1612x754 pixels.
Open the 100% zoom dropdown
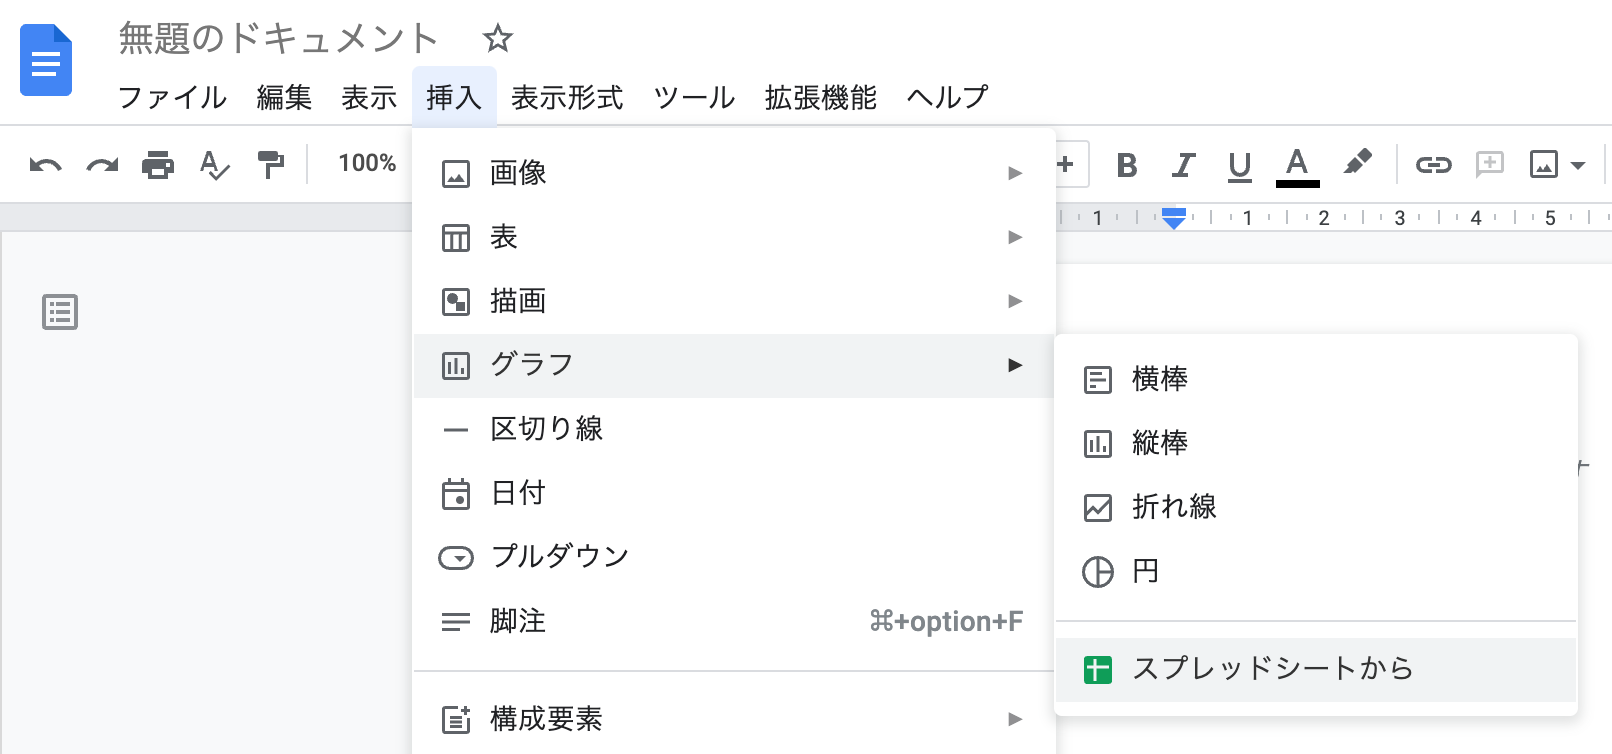(367, 163)
